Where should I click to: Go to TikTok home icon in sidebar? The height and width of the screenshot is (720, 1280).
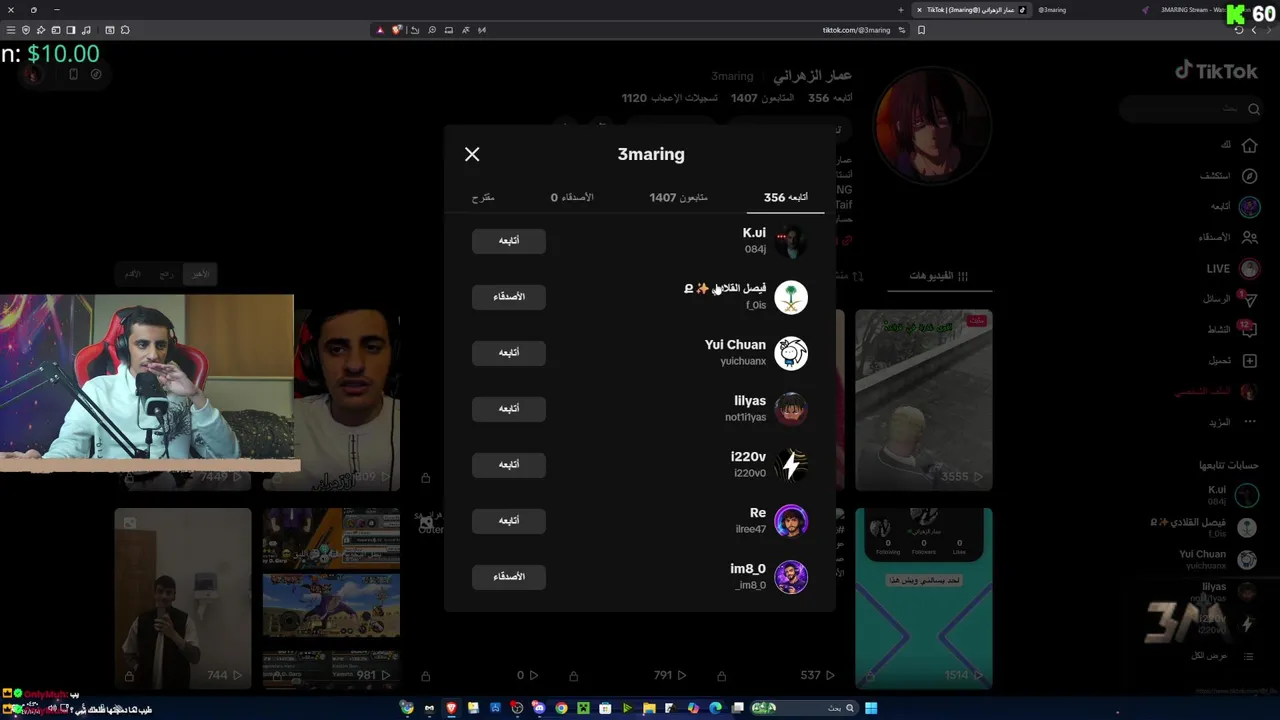[x=1249, y=146]
